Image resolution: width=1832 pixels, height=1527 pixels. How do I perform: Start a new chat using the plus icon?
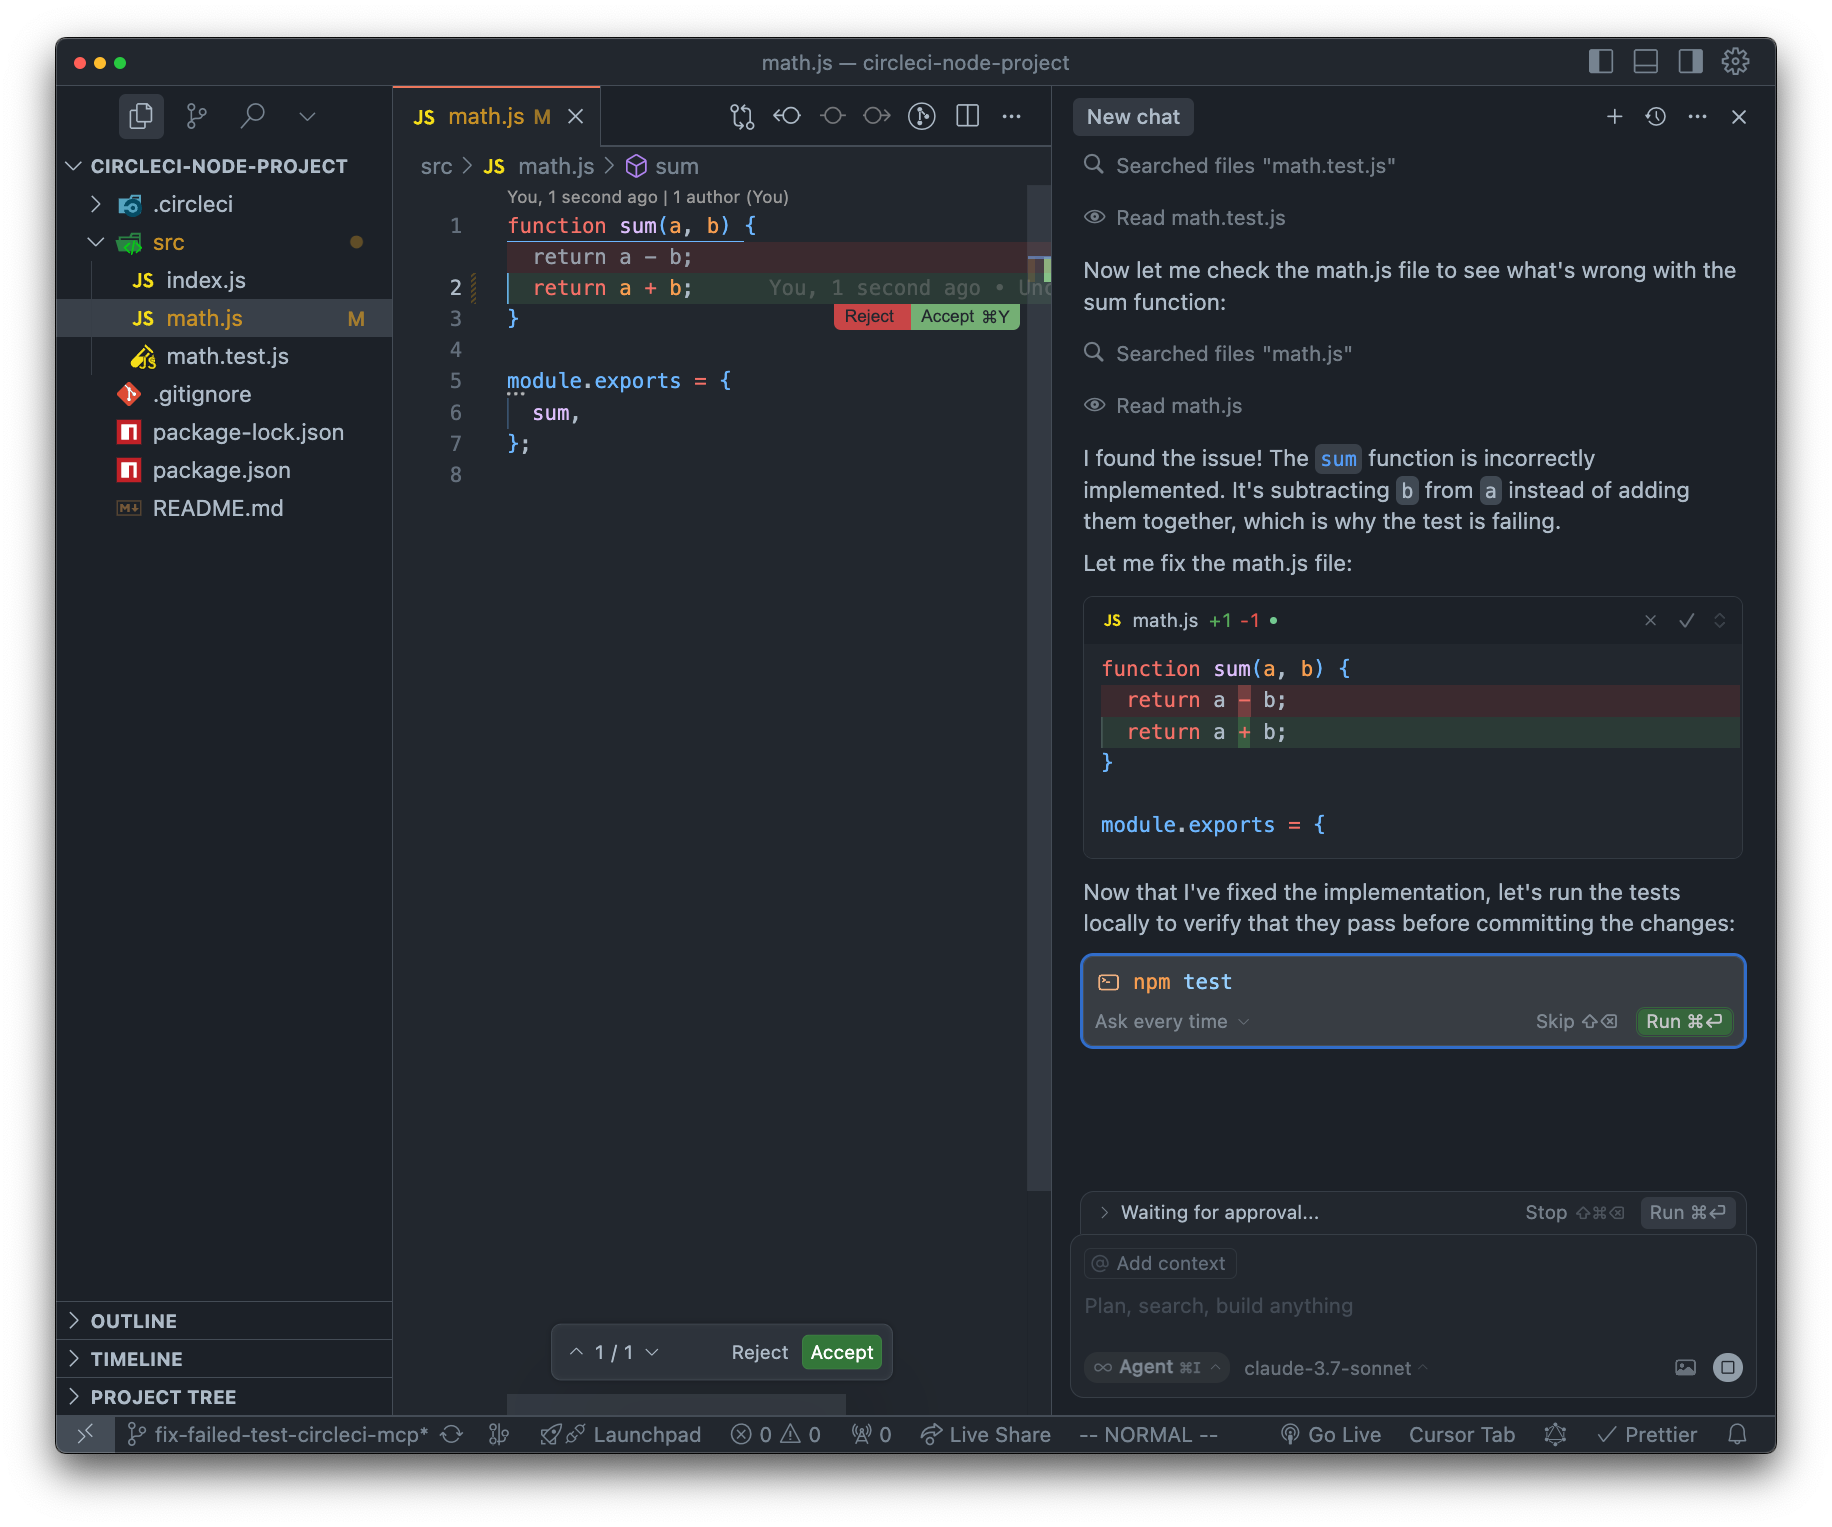coord(1614,116)
